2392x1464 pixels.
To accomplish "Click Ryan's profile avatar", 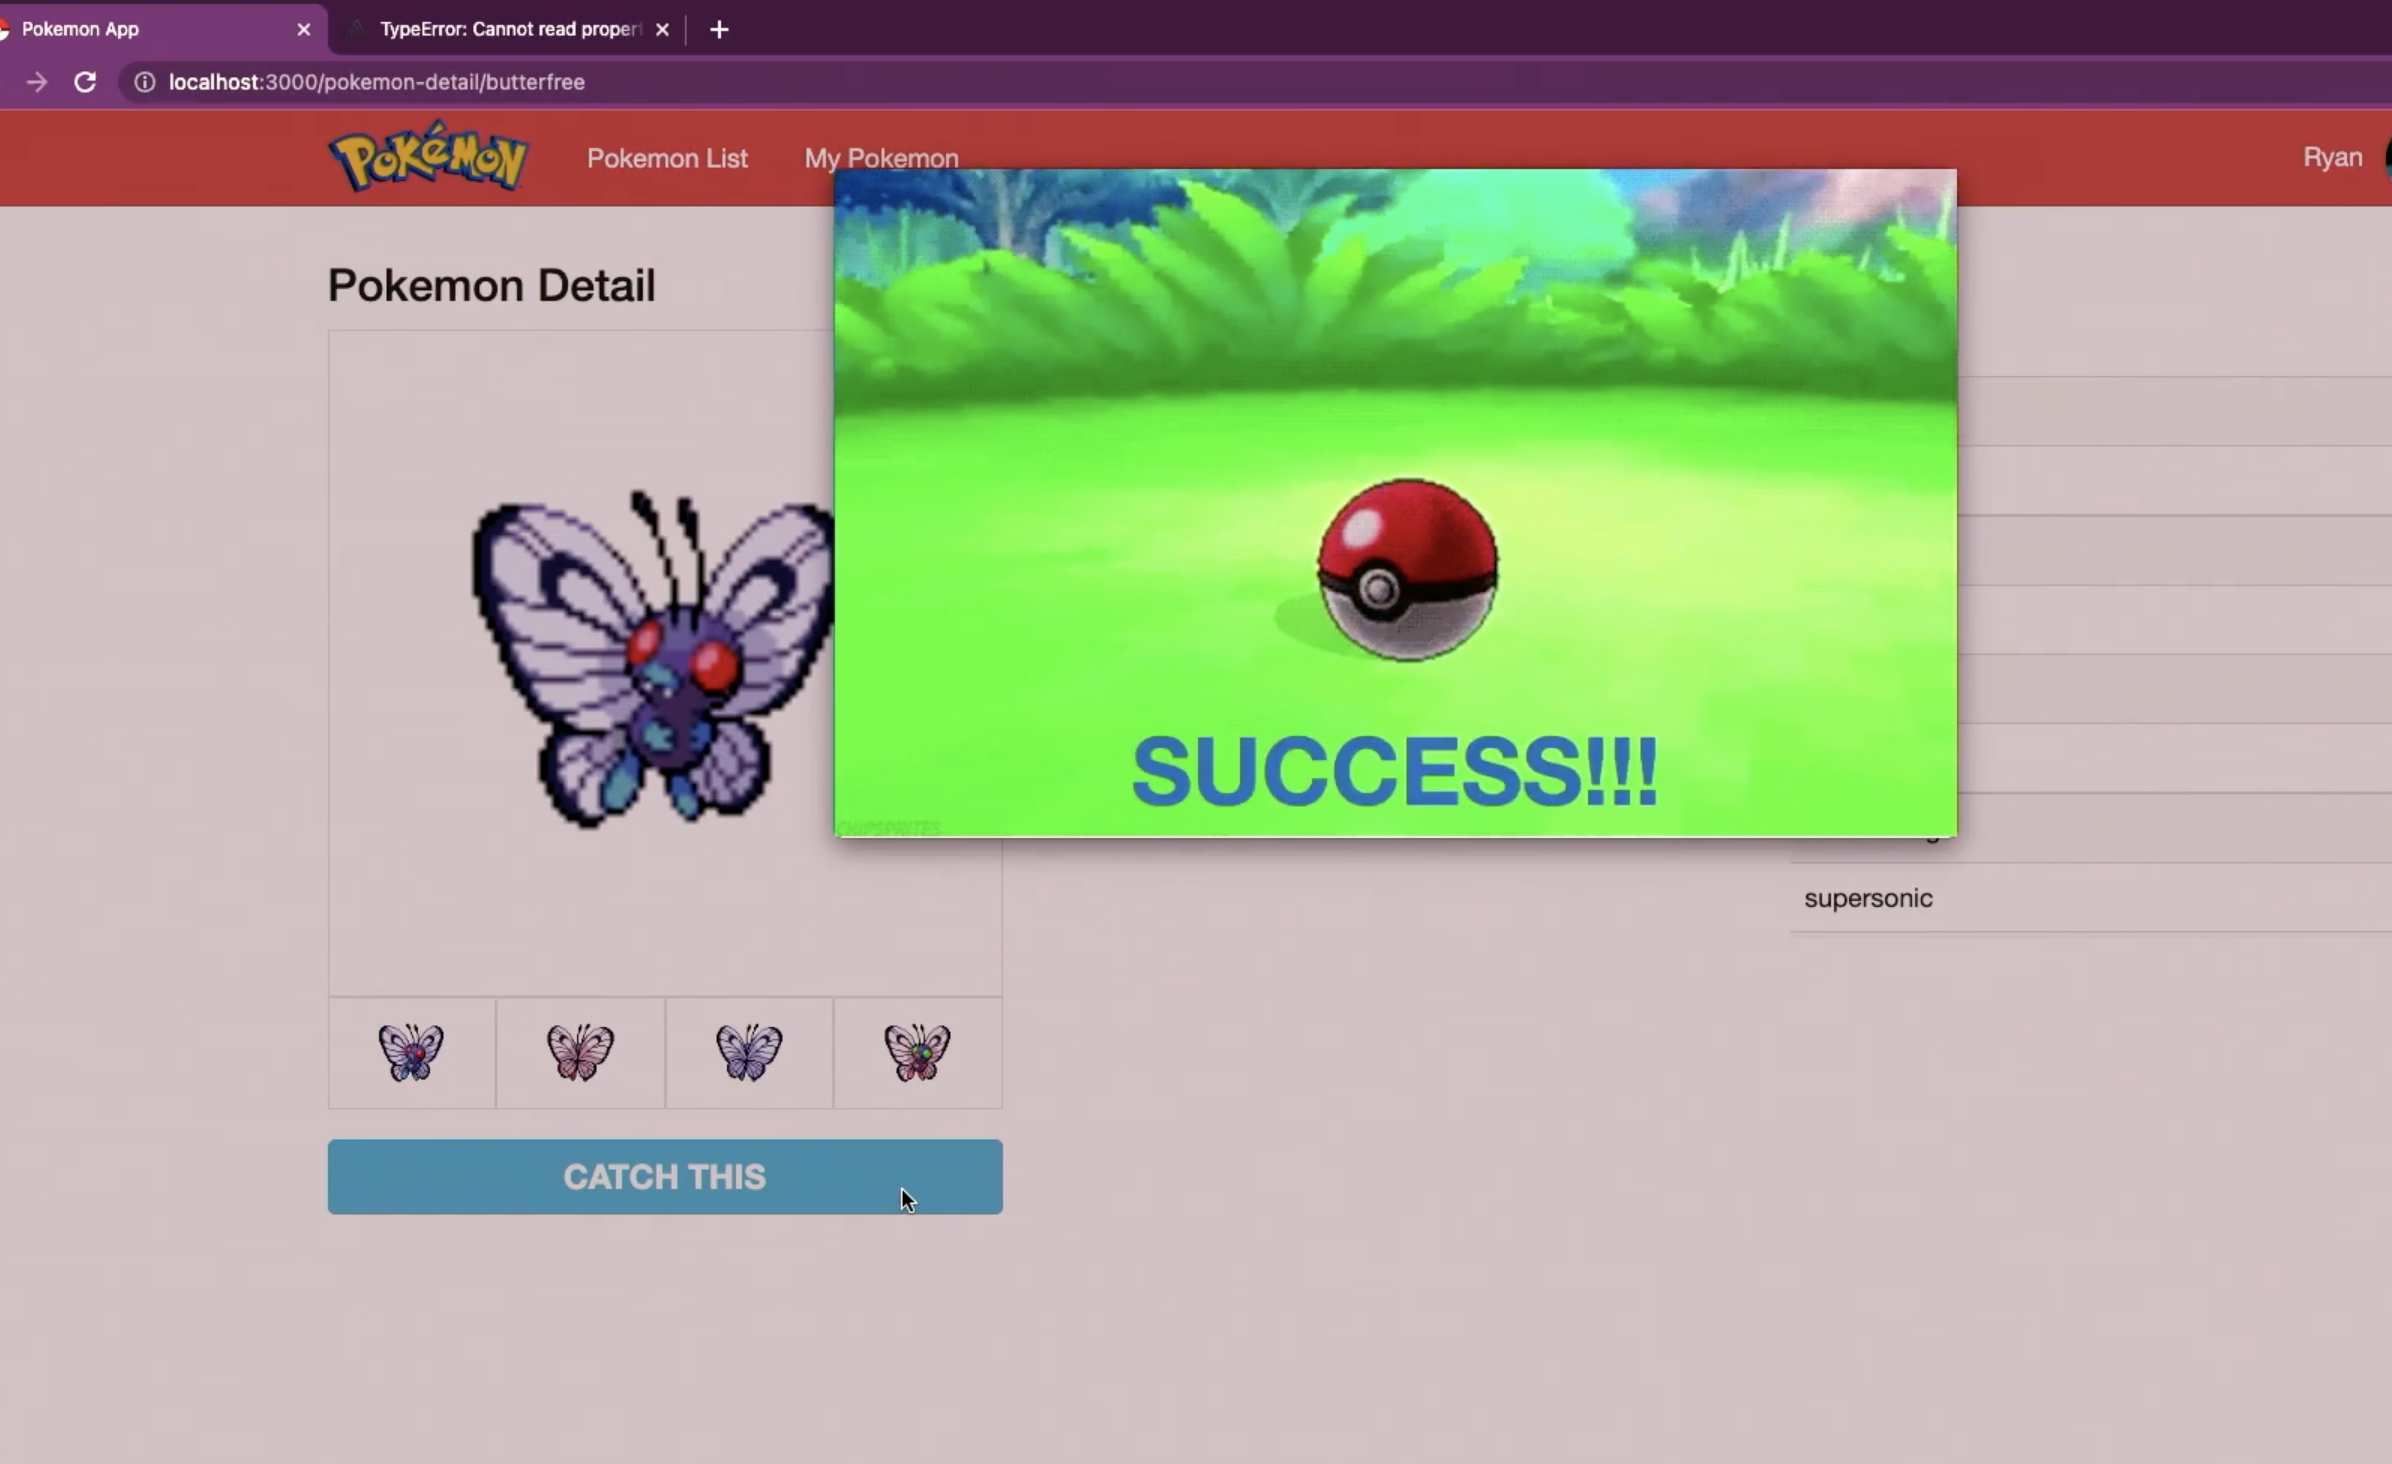I will pyautogui.click(x=2386, y=157).
